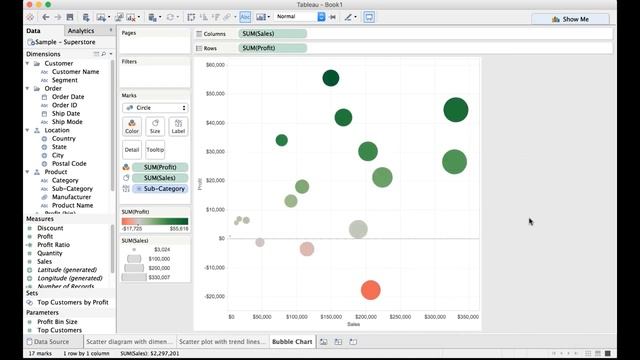Clear the sheet via toolbar icon

coord(131,17)
